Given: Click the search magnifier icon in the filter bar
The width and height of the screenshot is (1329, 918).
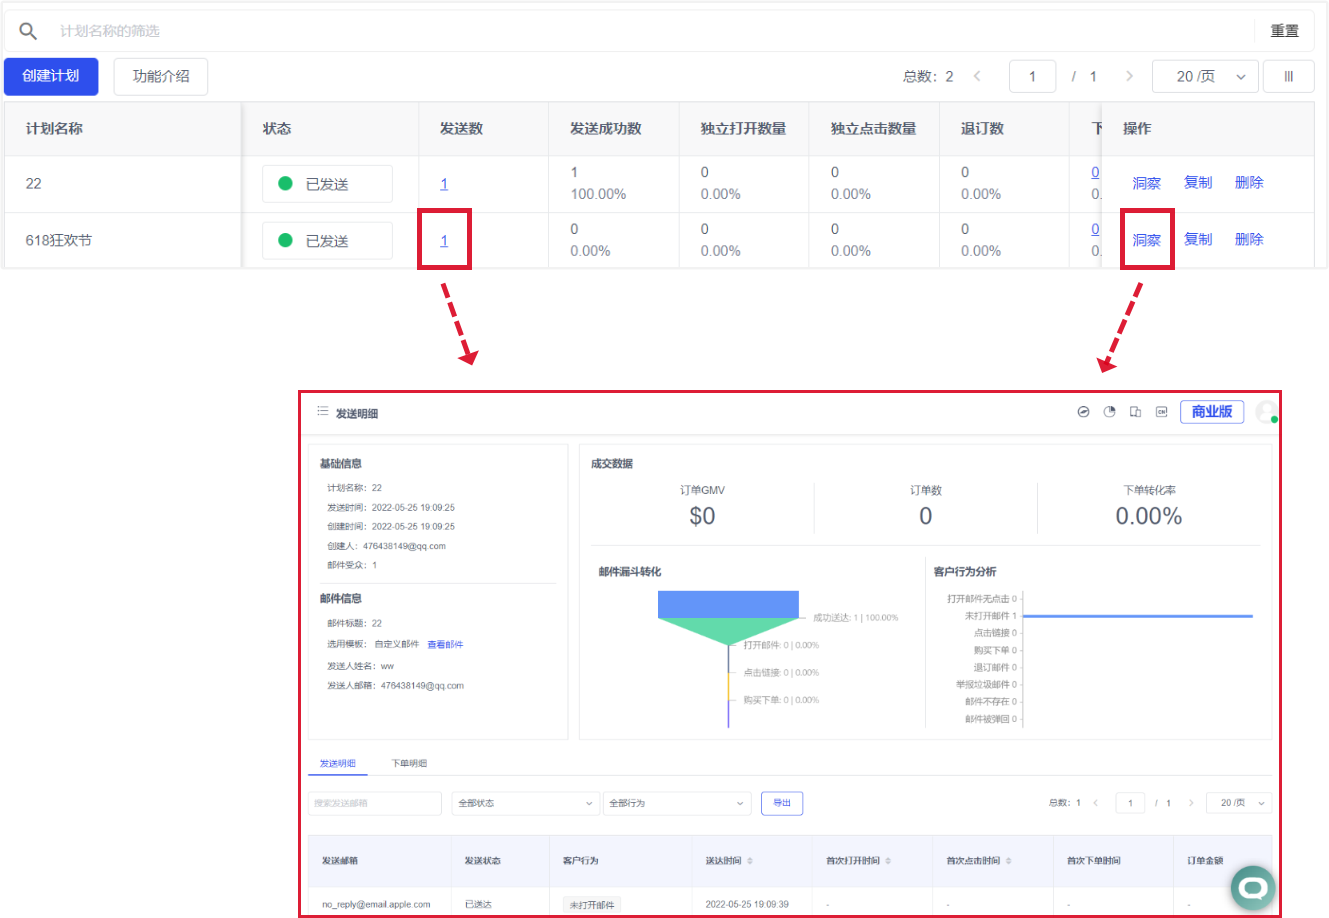Looking at the screenshot, I should 28,31.
